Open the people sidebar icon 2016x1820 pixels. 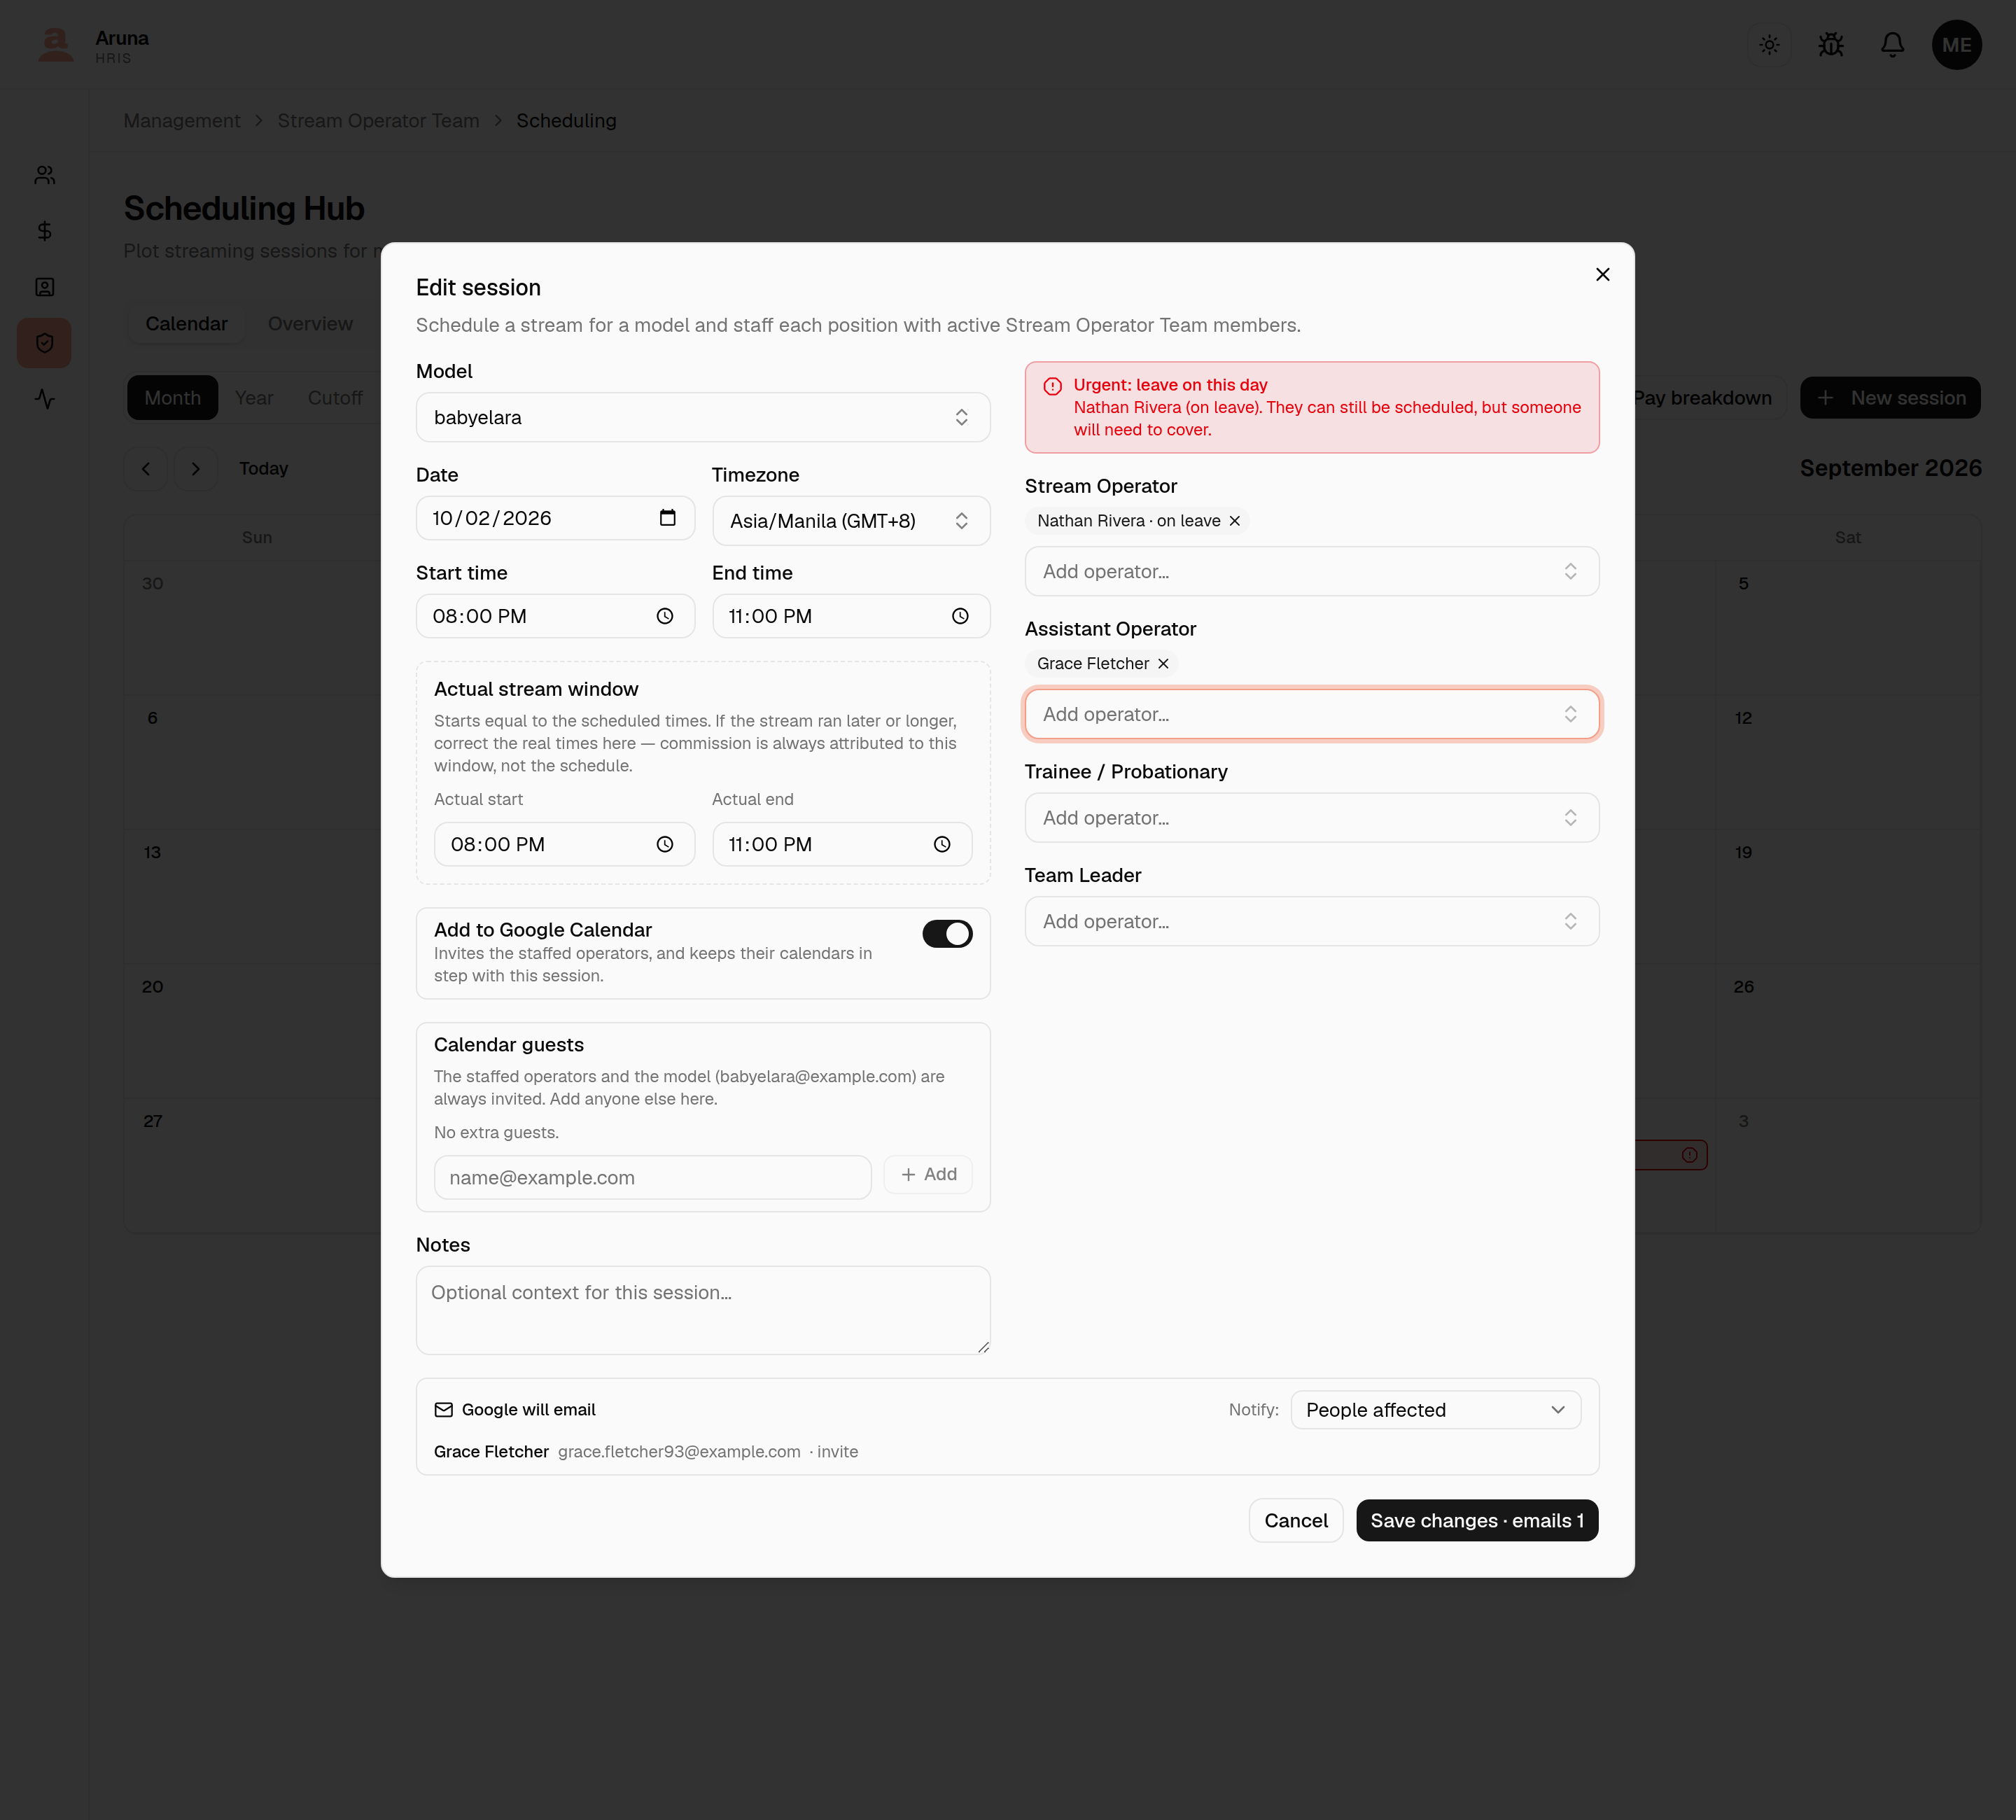(x=44, y=175)
